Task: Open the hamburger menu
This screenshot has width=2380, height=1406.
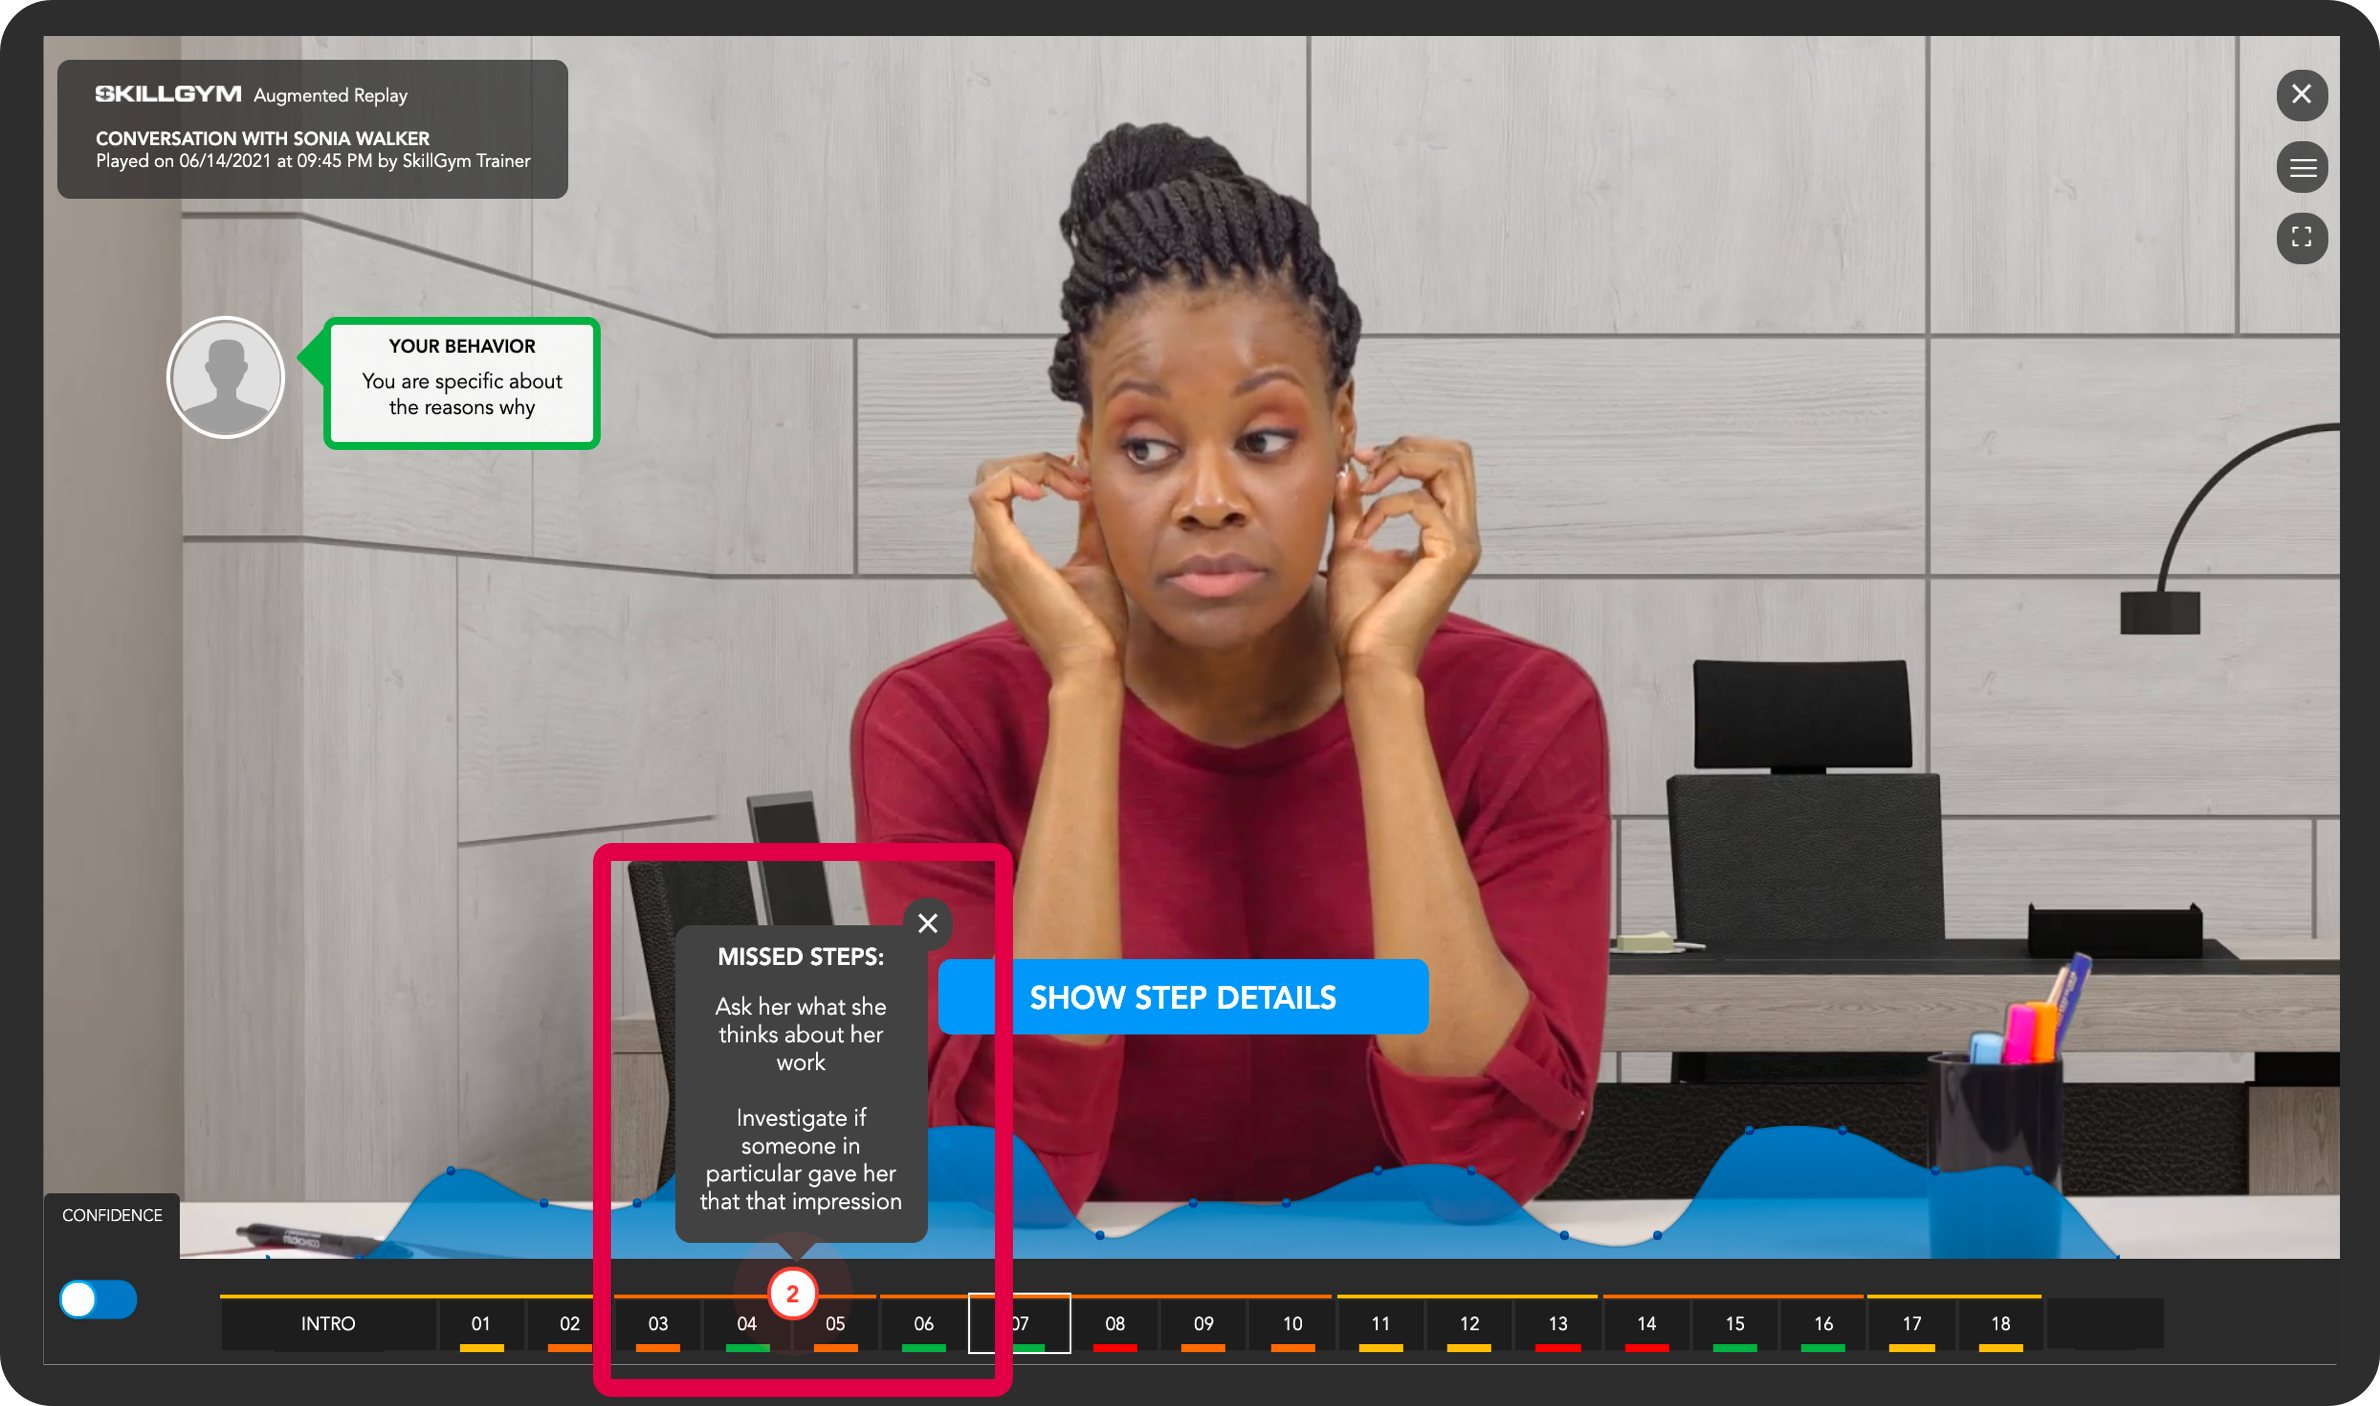Action: point(2301,167)
